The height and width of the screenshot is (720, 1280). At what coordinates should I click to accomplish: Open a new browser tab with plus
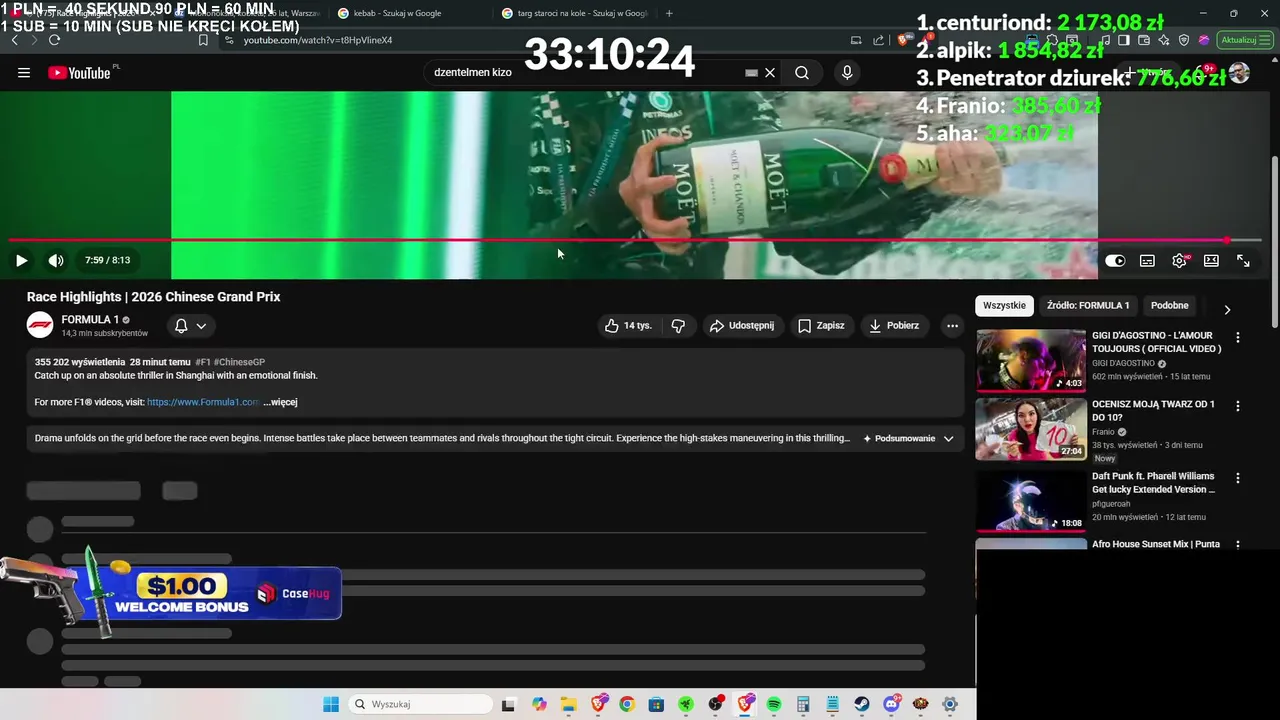(669, 13)
